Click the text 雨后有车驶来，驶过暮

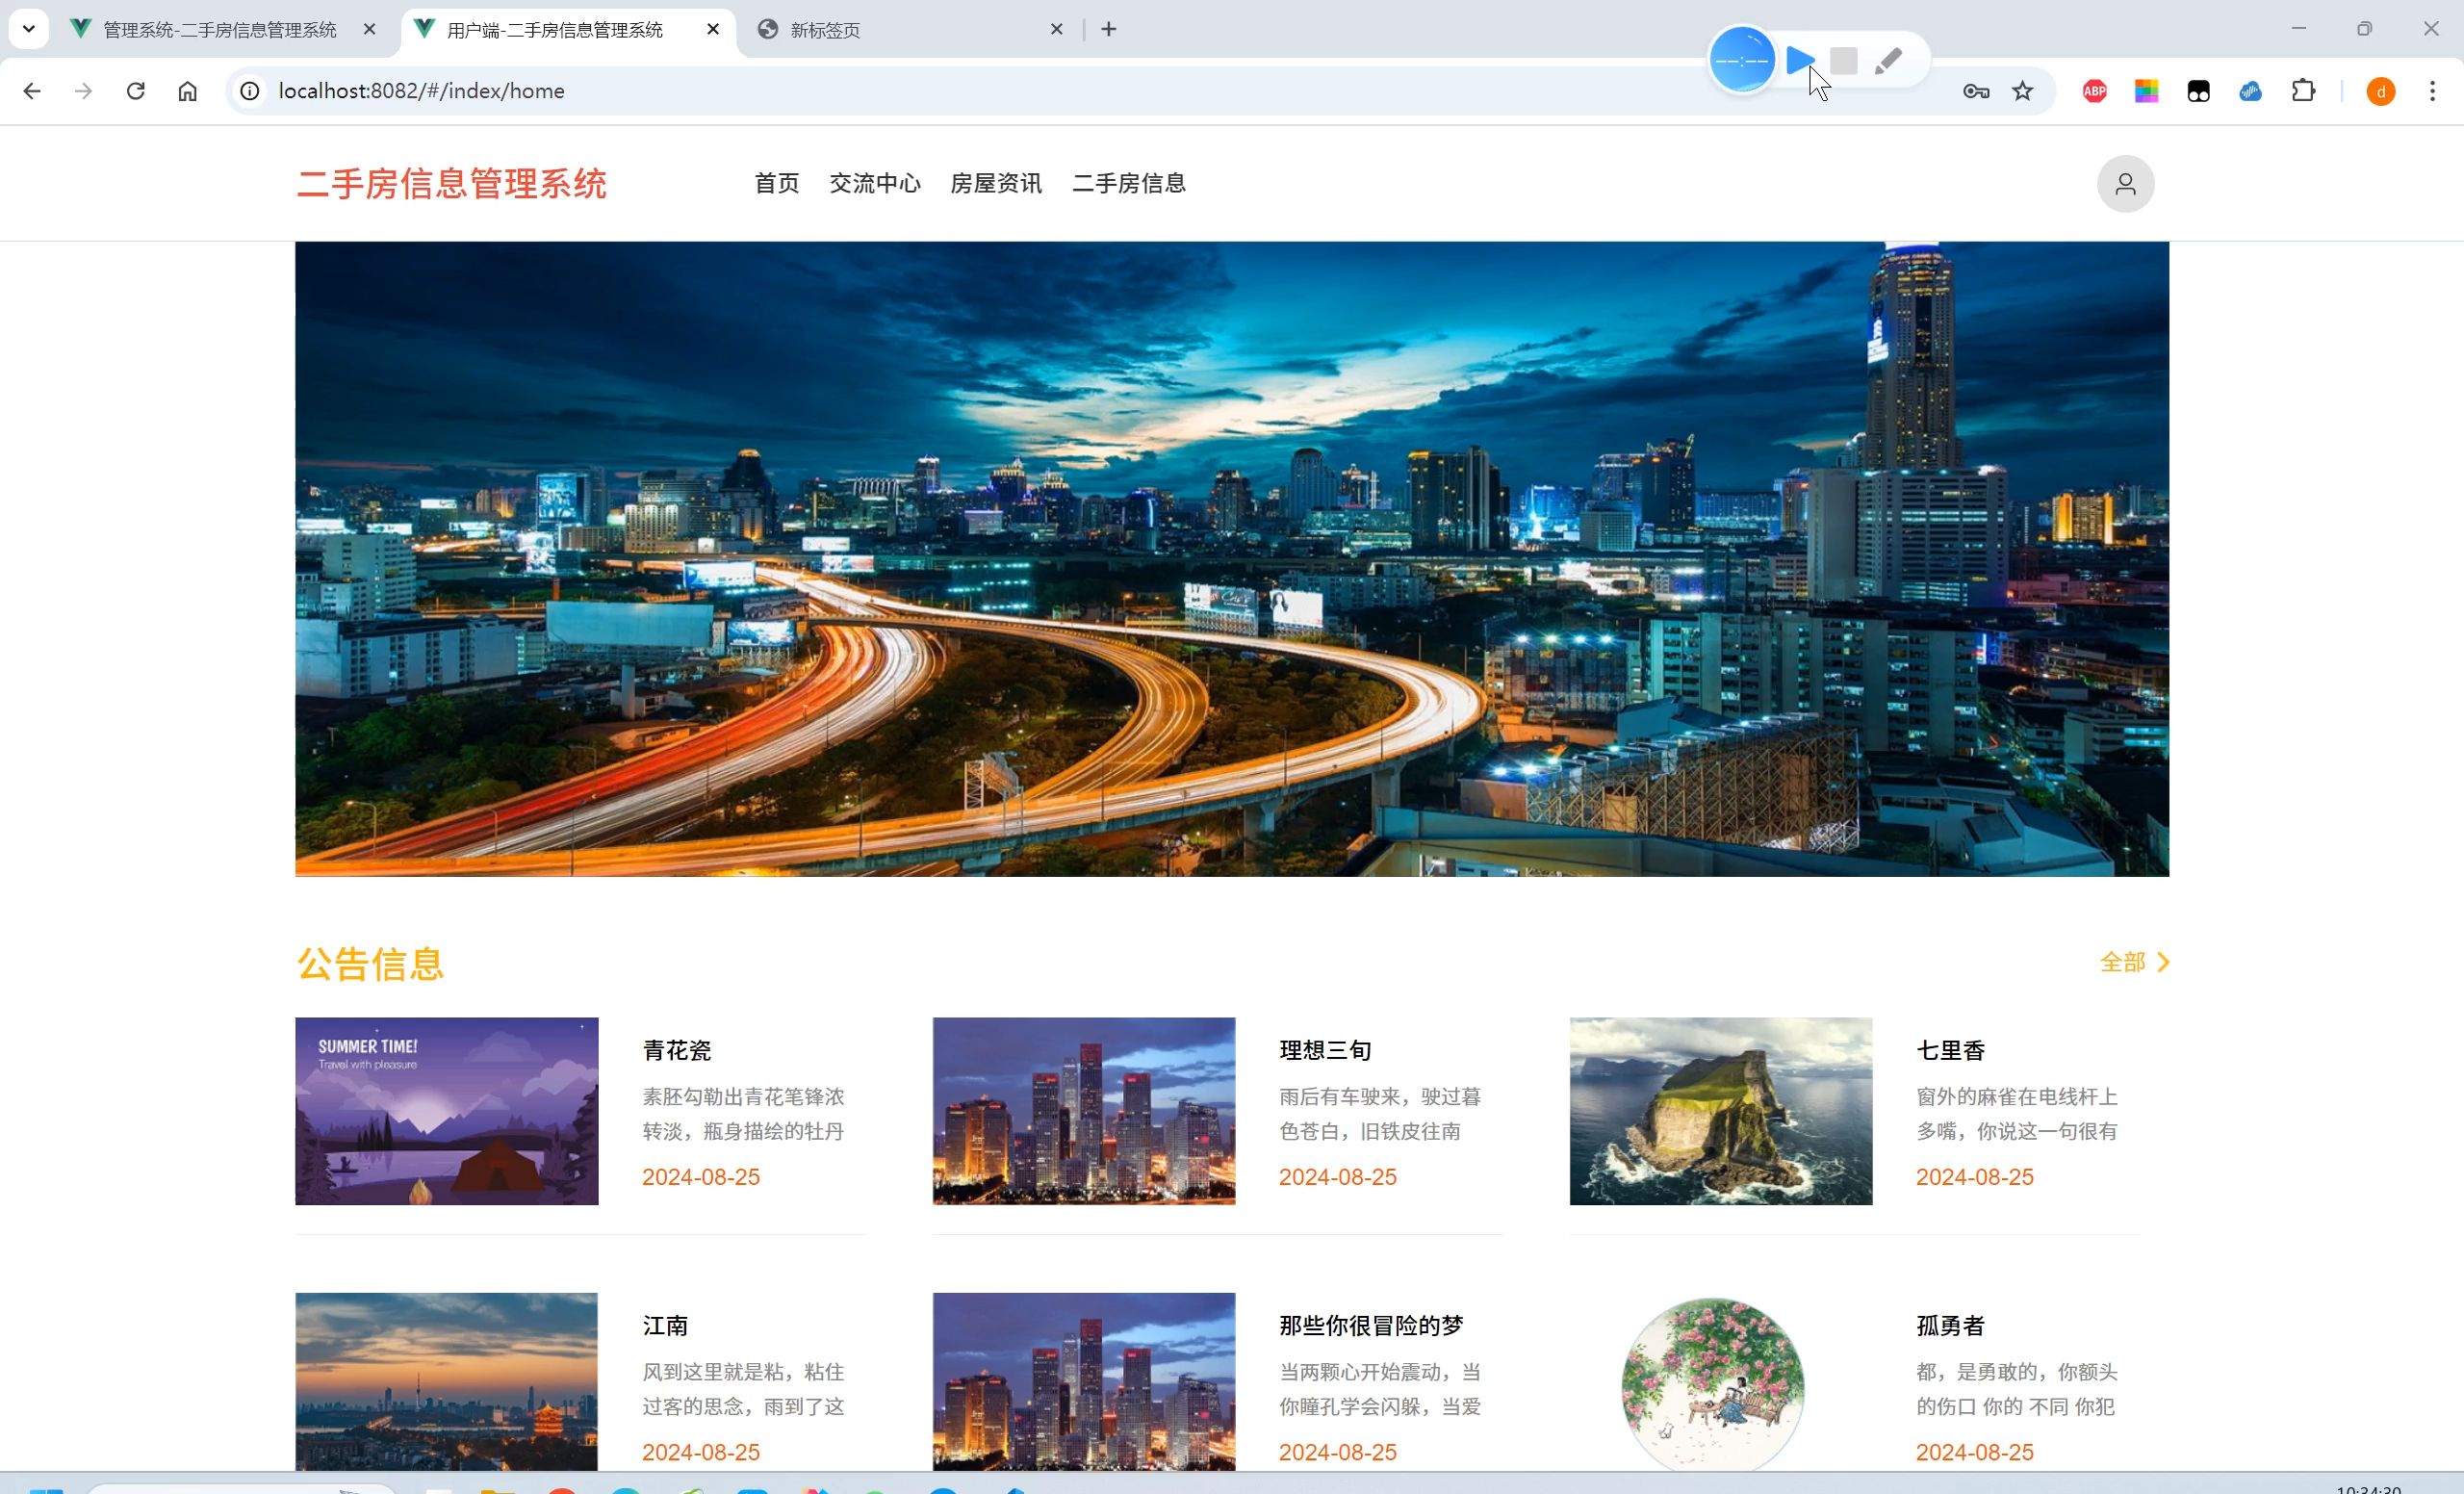[1380, 1097]
